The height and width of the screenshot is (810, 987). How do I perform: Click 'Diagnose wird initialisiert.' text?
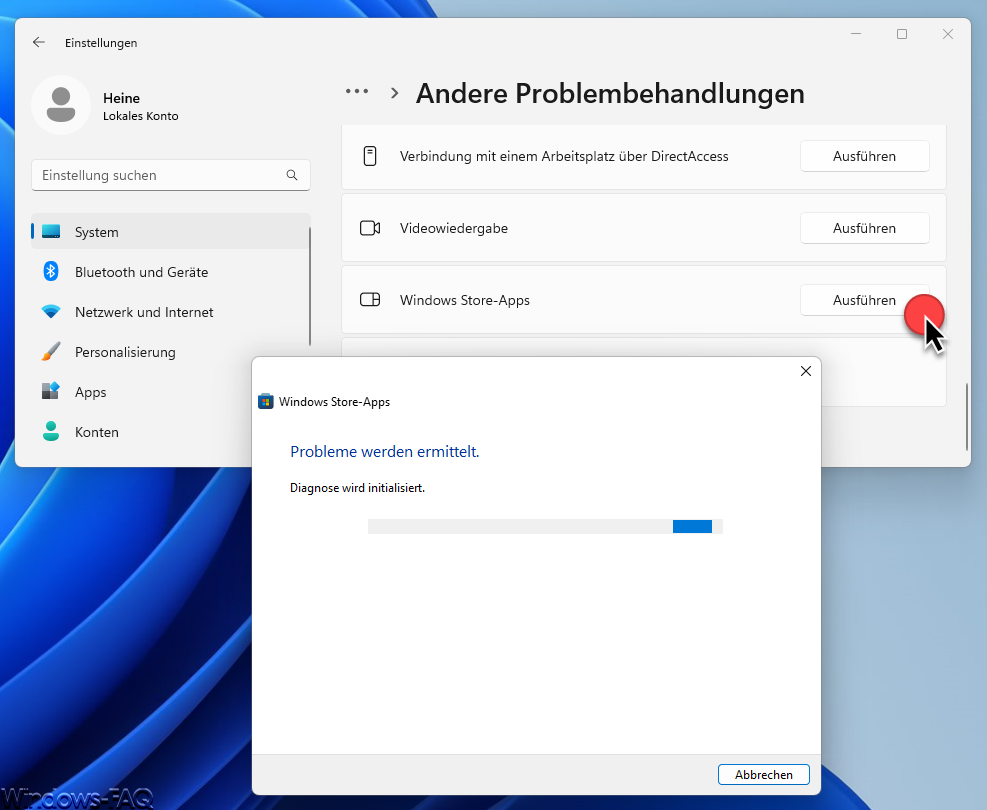pyautogui.click(x=357, y=488)
